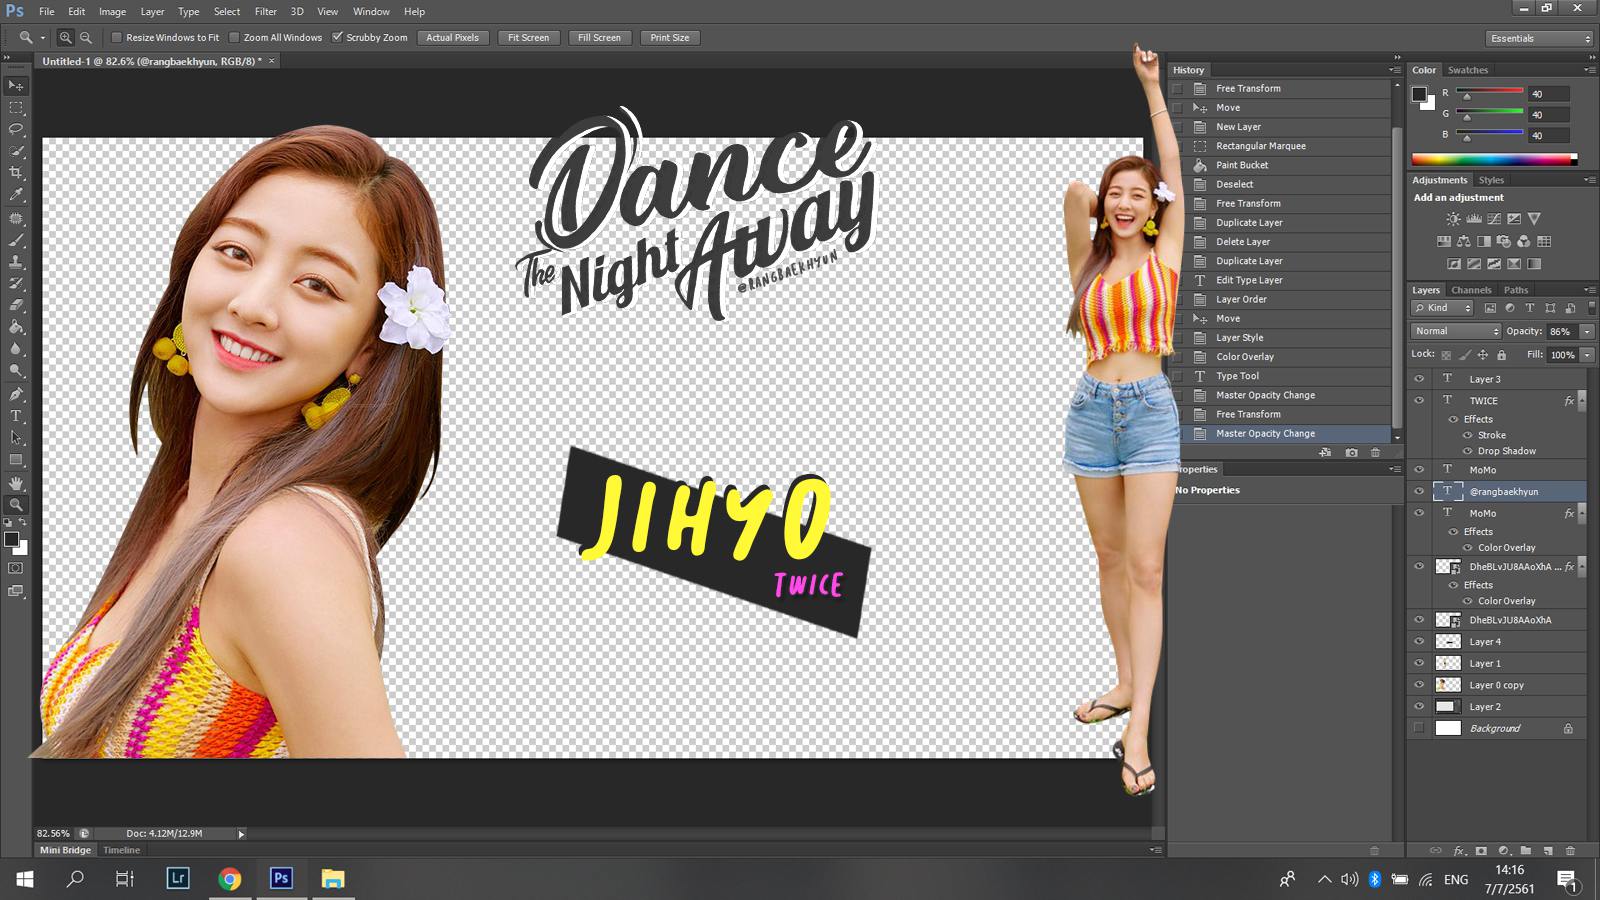1600x900 pixels.
Task: Uncheck Scrubby Zoom checkbox
Action: click(338, 38)
